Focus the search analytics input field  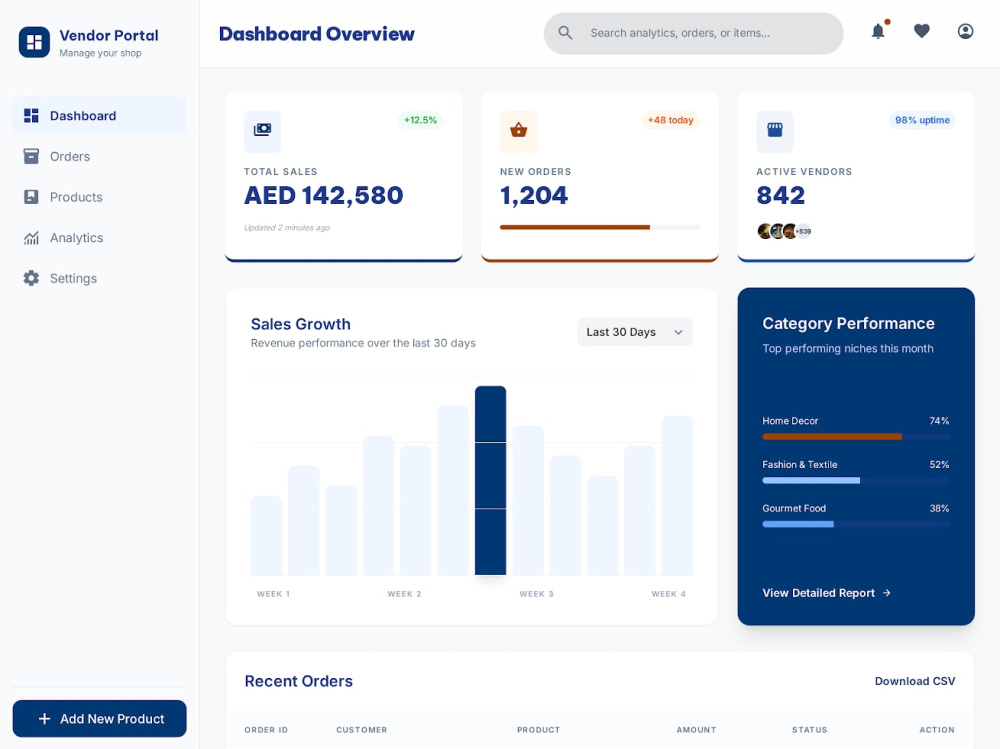tap(693, 33)
